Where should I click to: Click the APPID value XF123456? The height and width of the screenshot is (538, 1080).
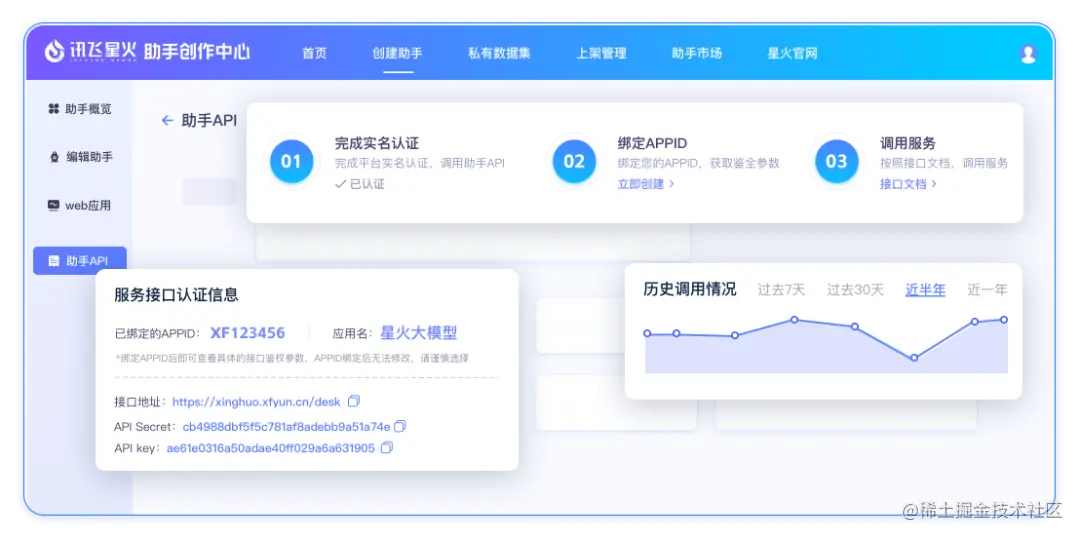[248, 333]
